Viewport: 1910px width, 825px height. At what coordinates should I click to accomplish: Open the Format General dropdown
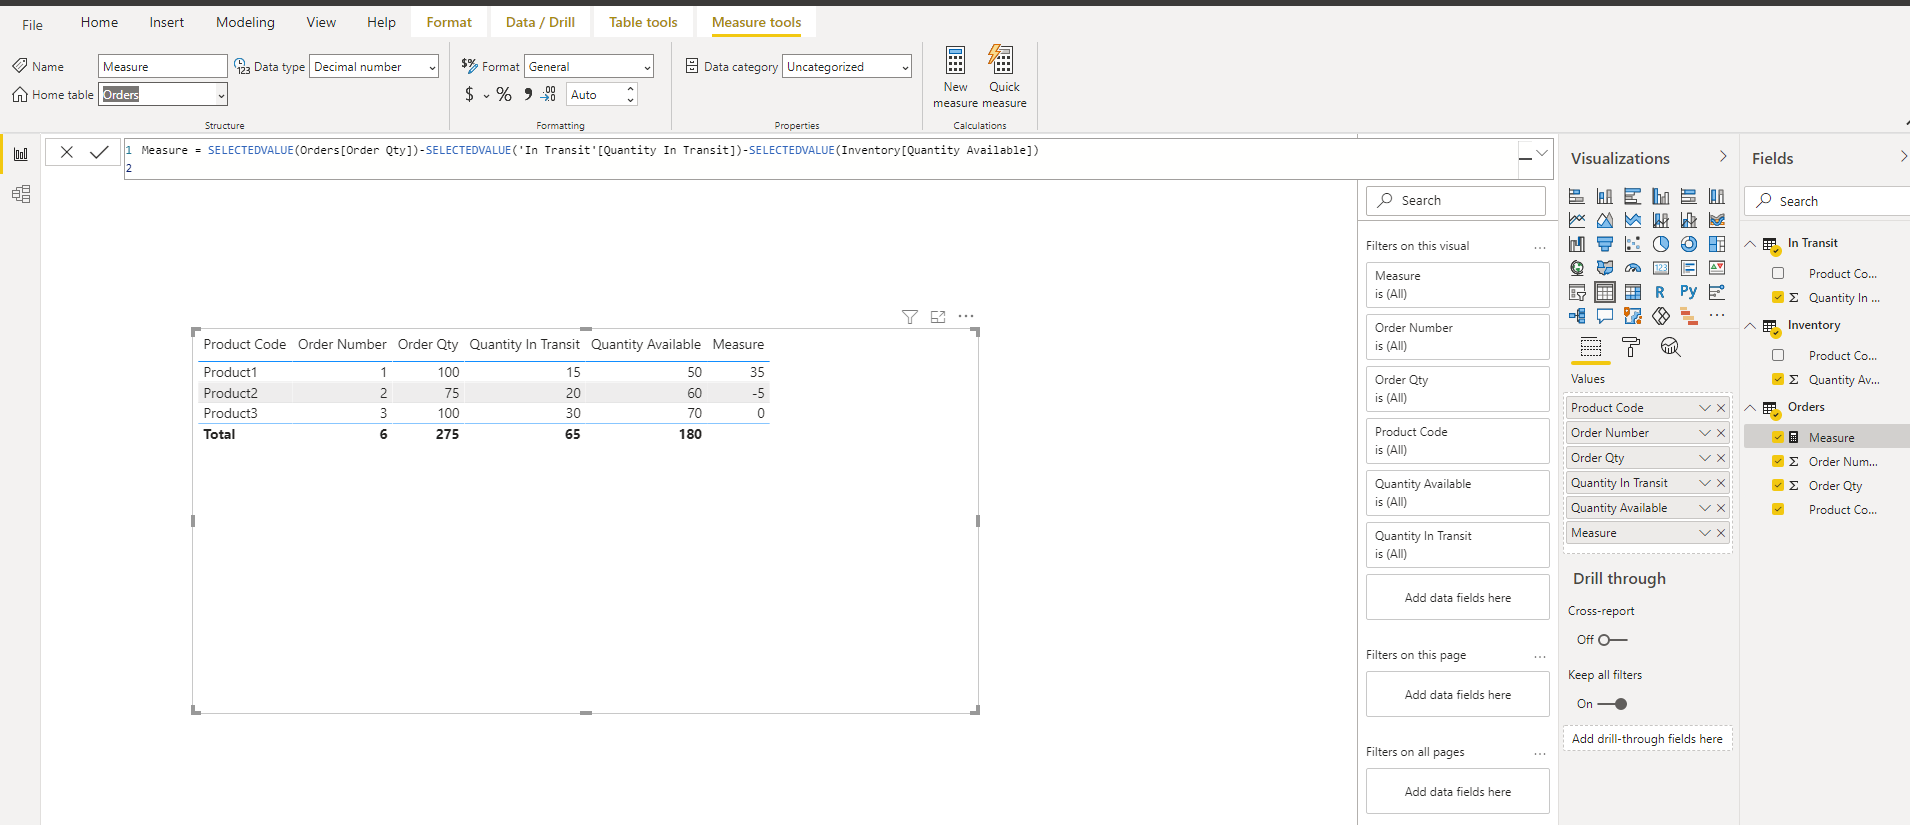[589, 67]
